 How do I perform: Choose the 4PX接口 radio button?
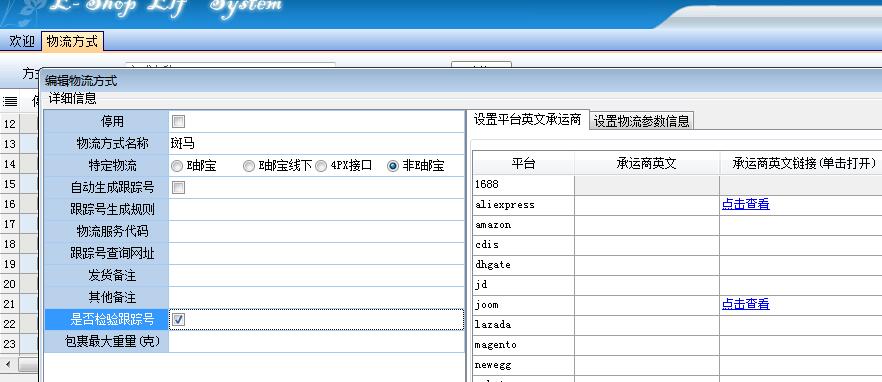point(321,166)
